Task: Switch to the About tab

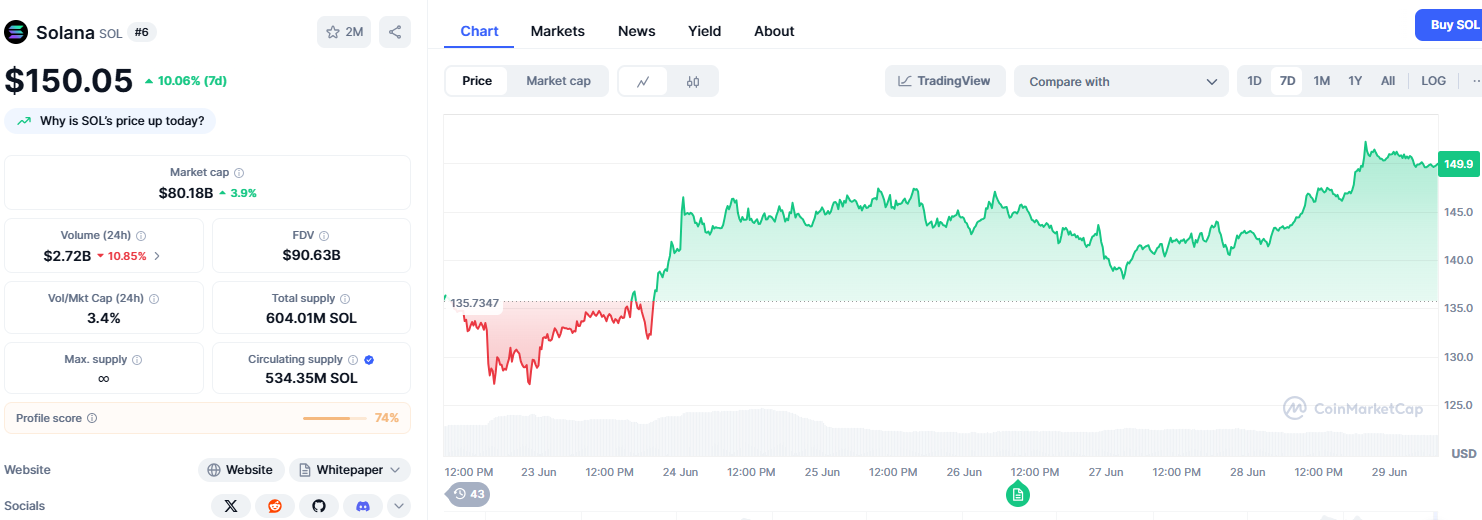Action: tap(774, 31)
